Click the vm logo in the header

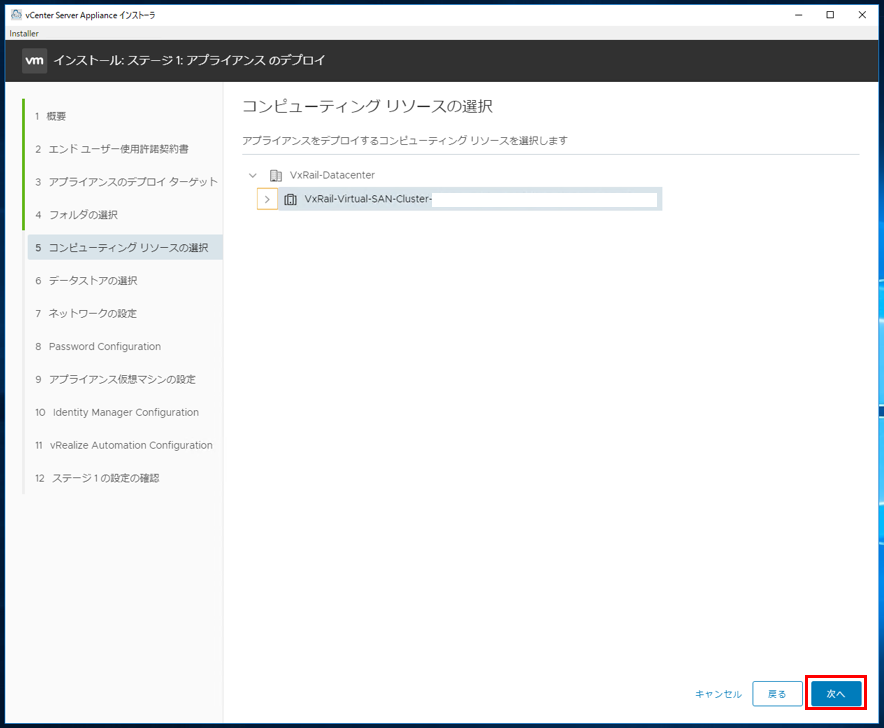(33, 60)
